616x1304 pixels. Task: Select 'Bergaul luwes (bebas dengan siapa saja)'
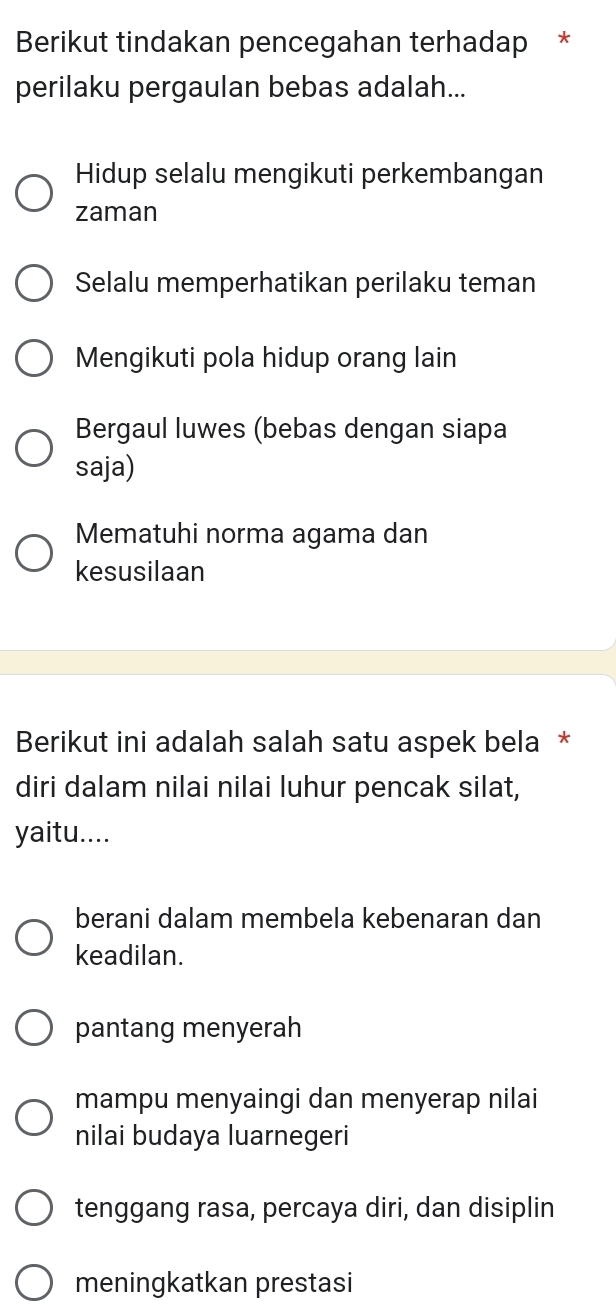point(34,449)
